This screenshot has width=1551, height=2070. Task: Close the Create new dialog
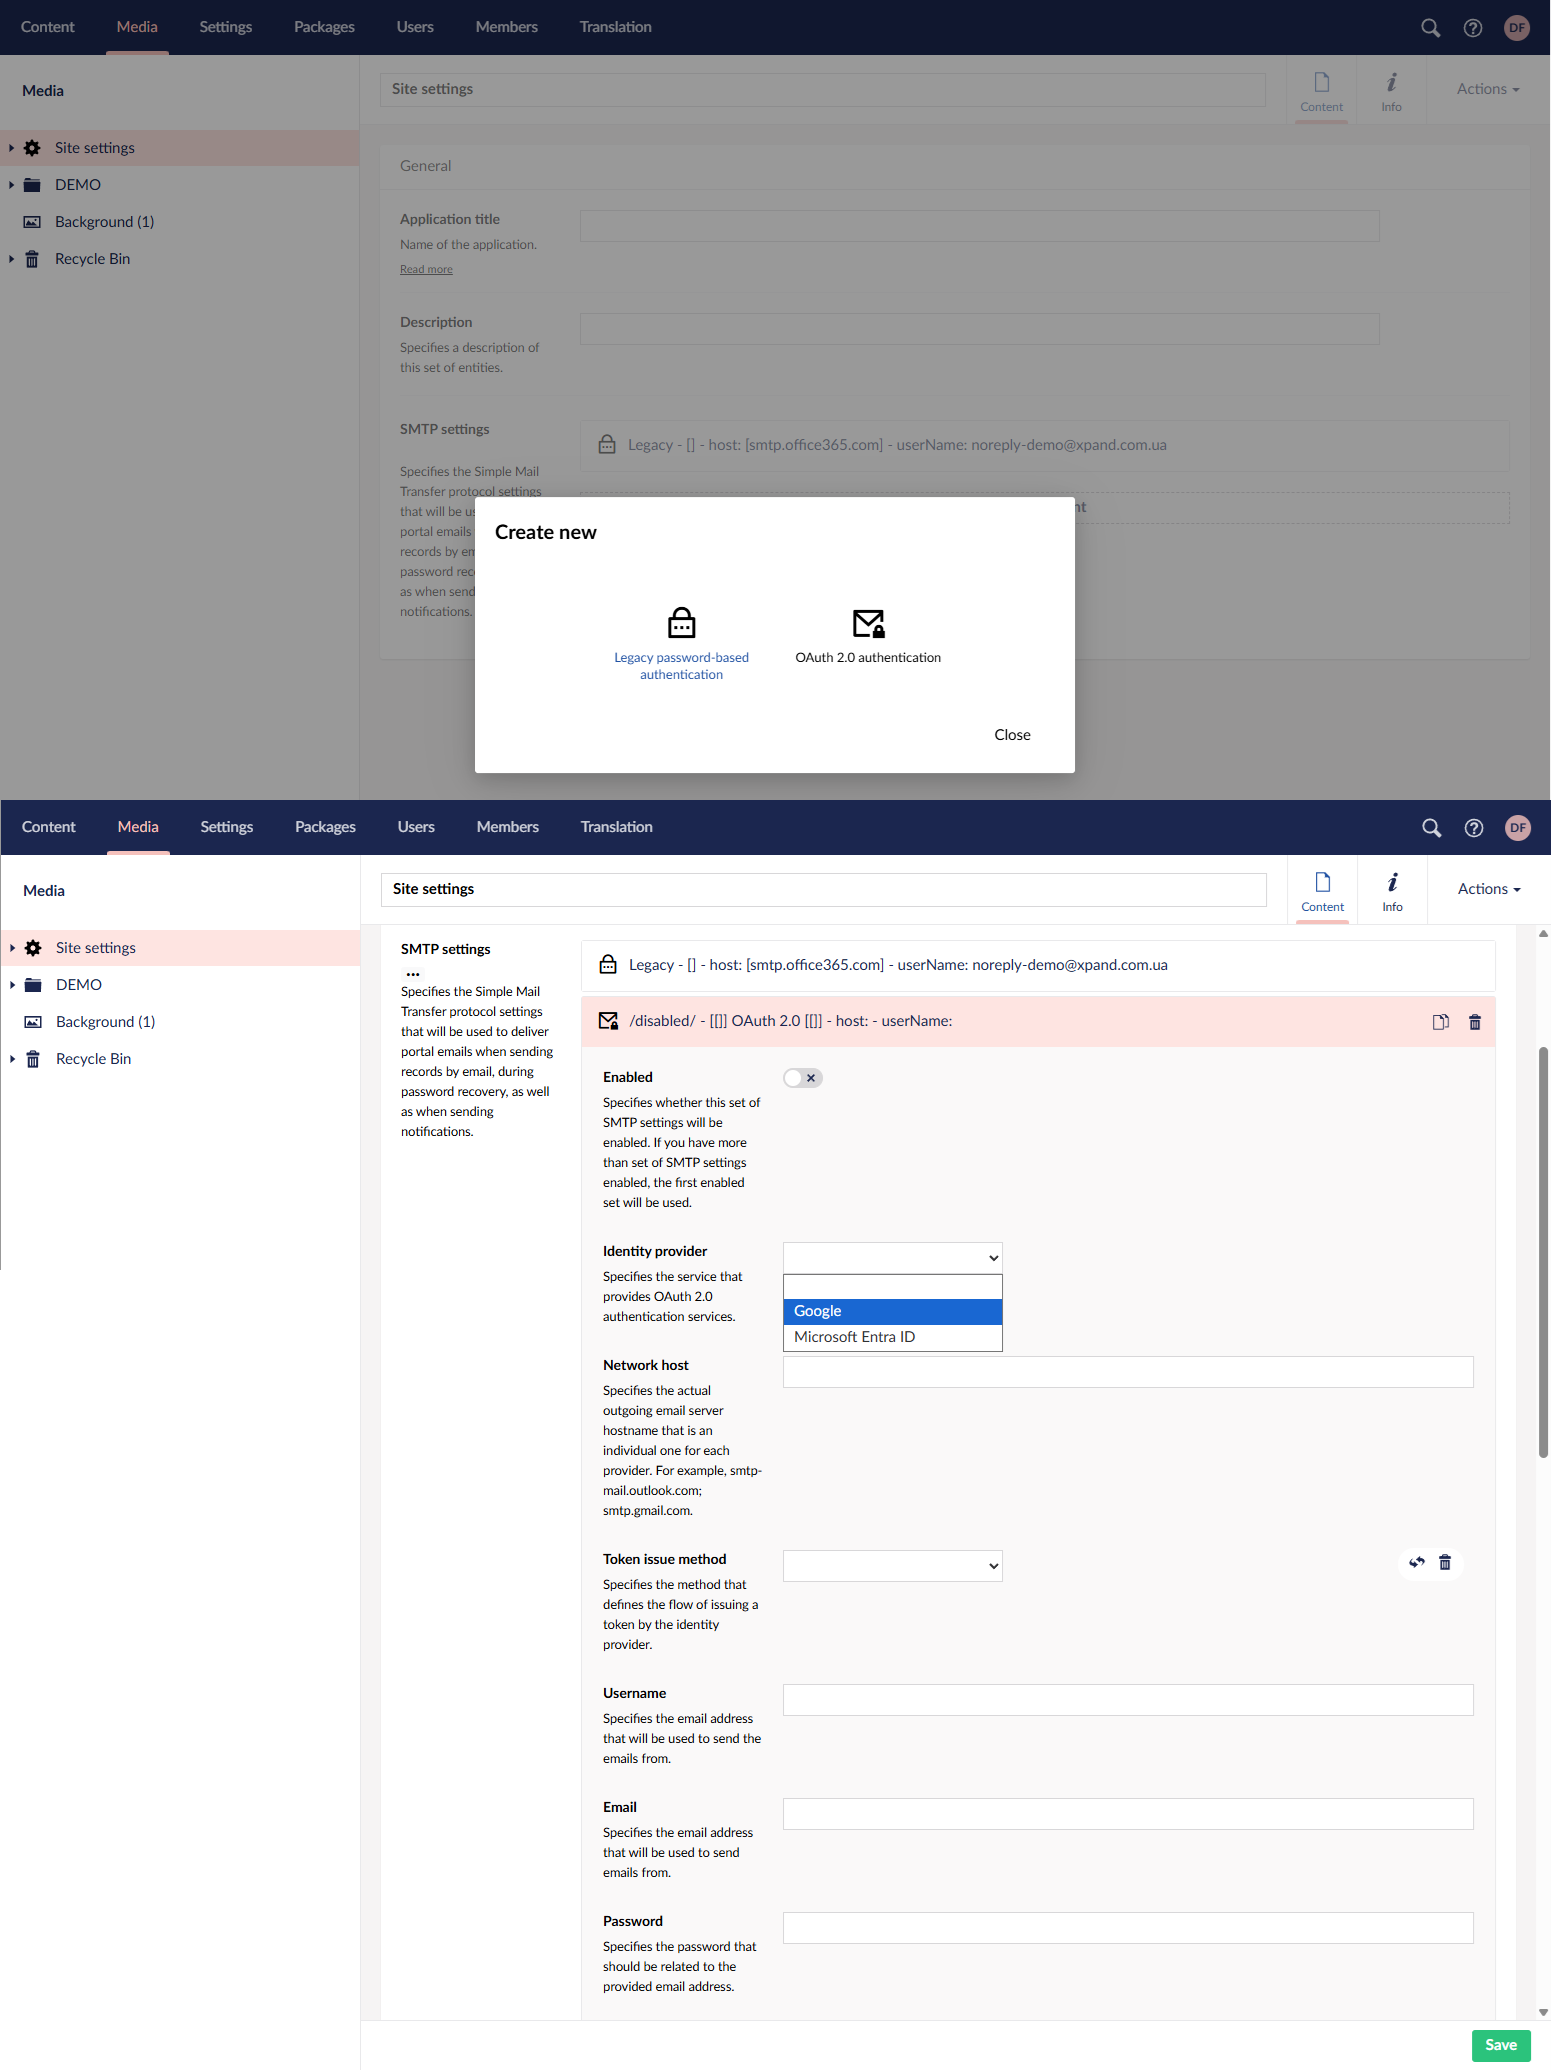1012,735
